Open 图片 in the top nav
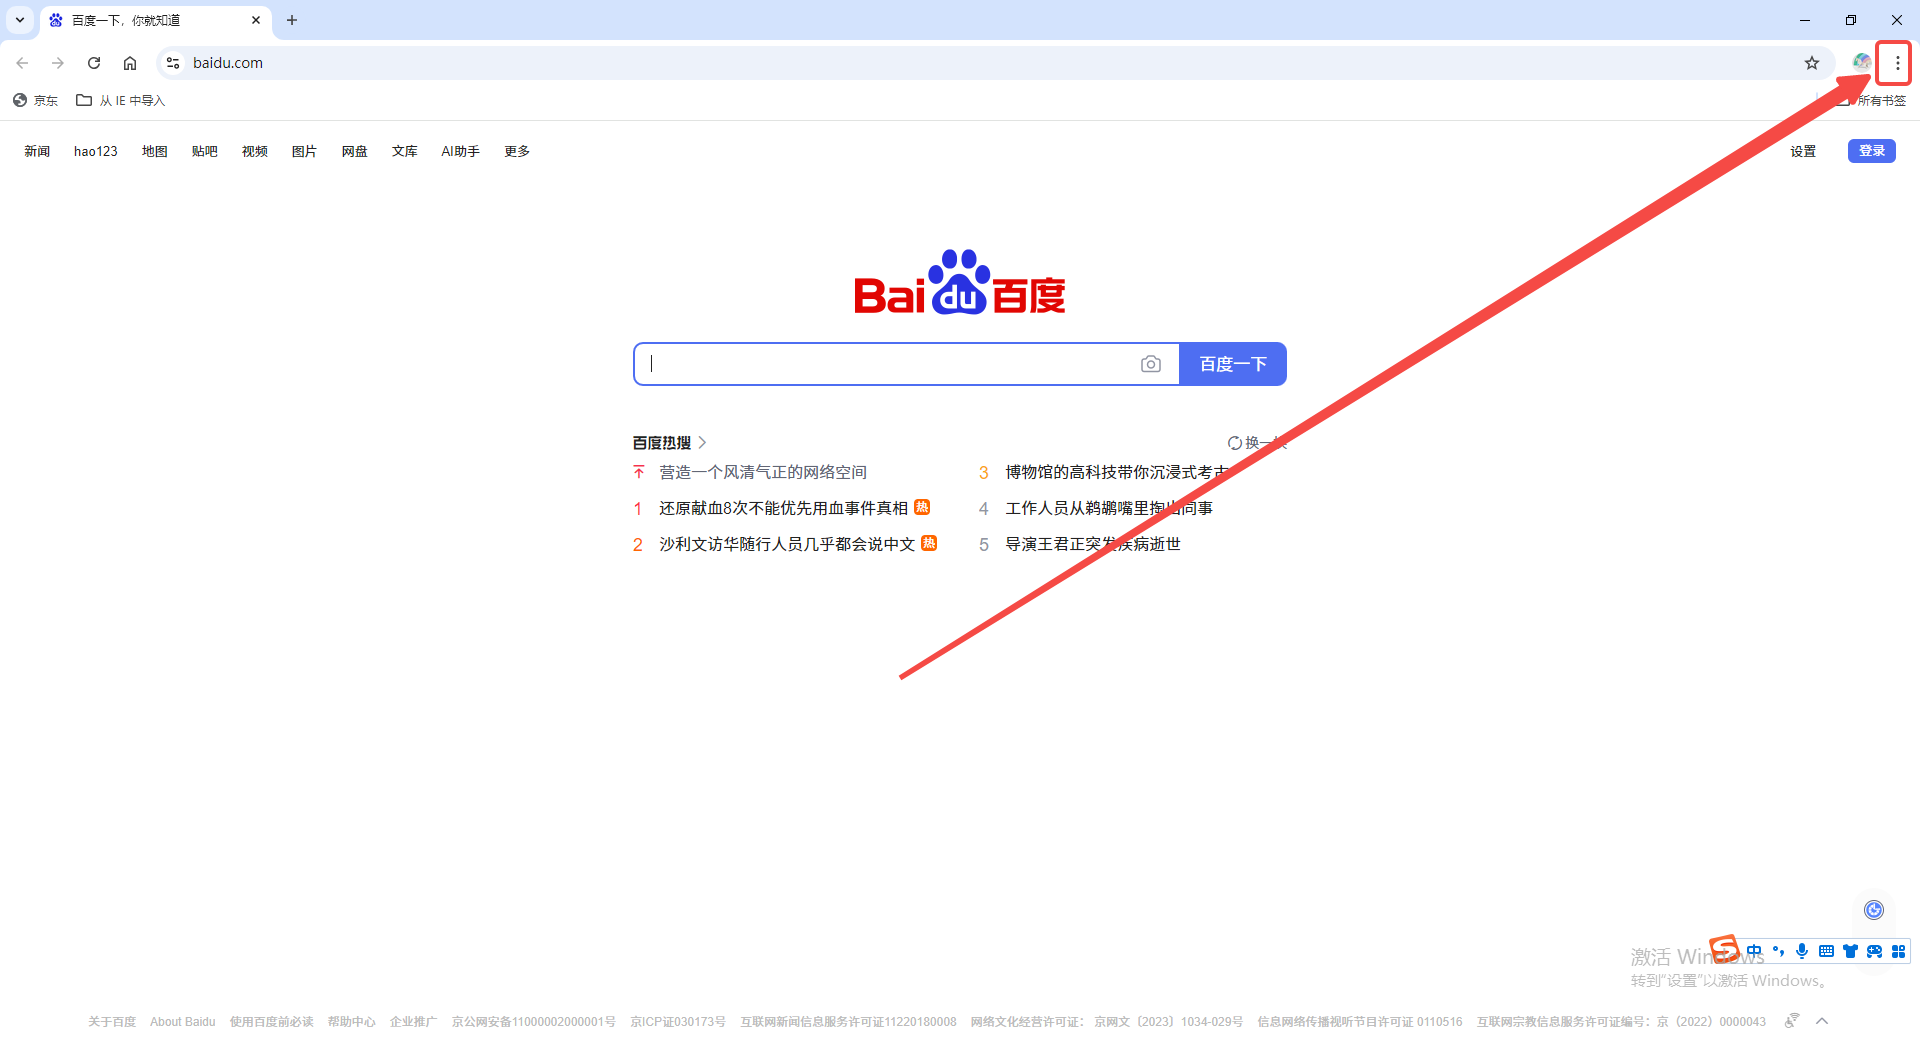The width and height of the screenshot is (1920, 1040). click(x=305, y=151)
